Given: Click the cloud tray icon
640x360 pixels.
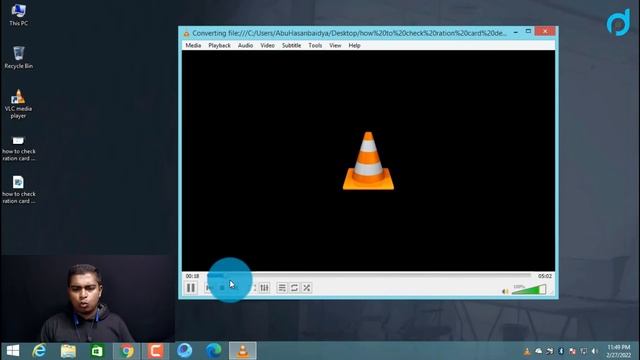Looking at the screenshot, I should 538,351.
